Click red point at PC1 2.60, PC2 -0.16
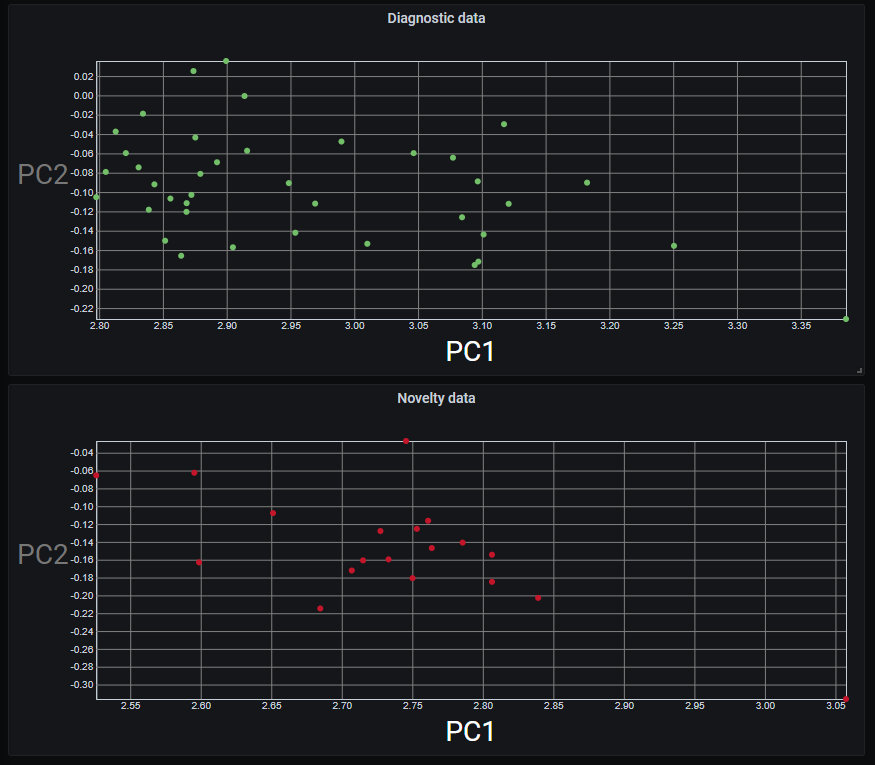 tap(198, 562)
